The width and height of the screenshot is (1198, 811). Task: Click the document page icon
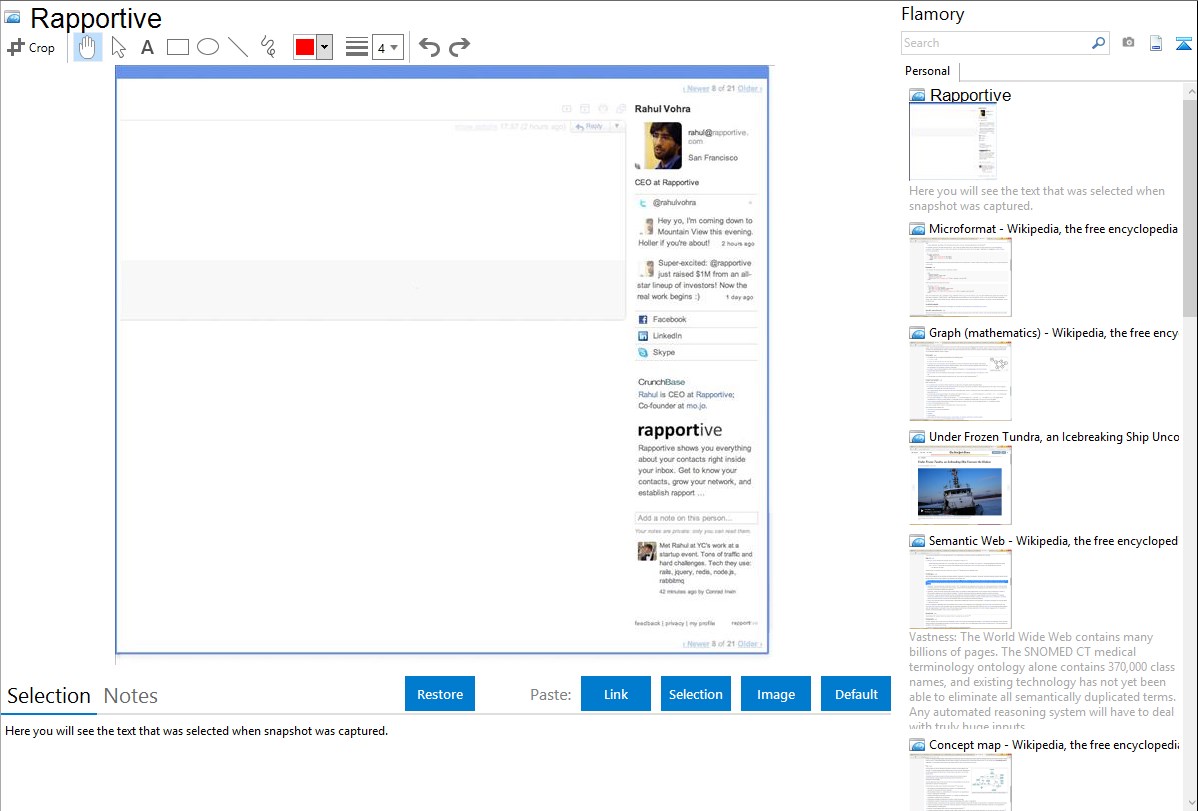click(1156, 43)
